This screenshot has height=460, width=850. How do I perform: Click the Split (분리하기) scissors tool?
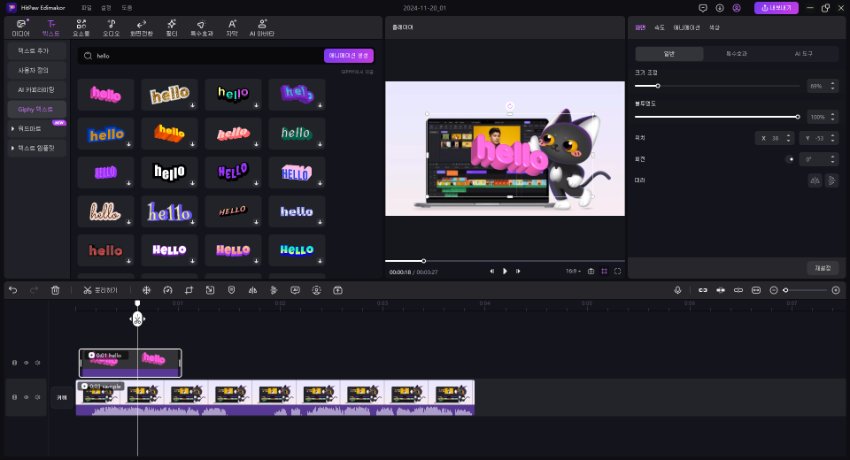pyautogui.click(x=98, y=290)
